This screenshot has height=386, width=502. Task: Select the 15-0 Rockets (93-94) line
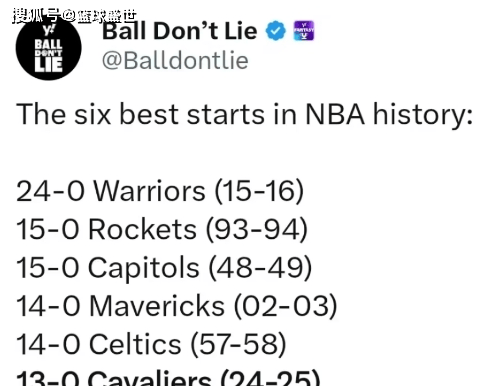click(162, 230)
